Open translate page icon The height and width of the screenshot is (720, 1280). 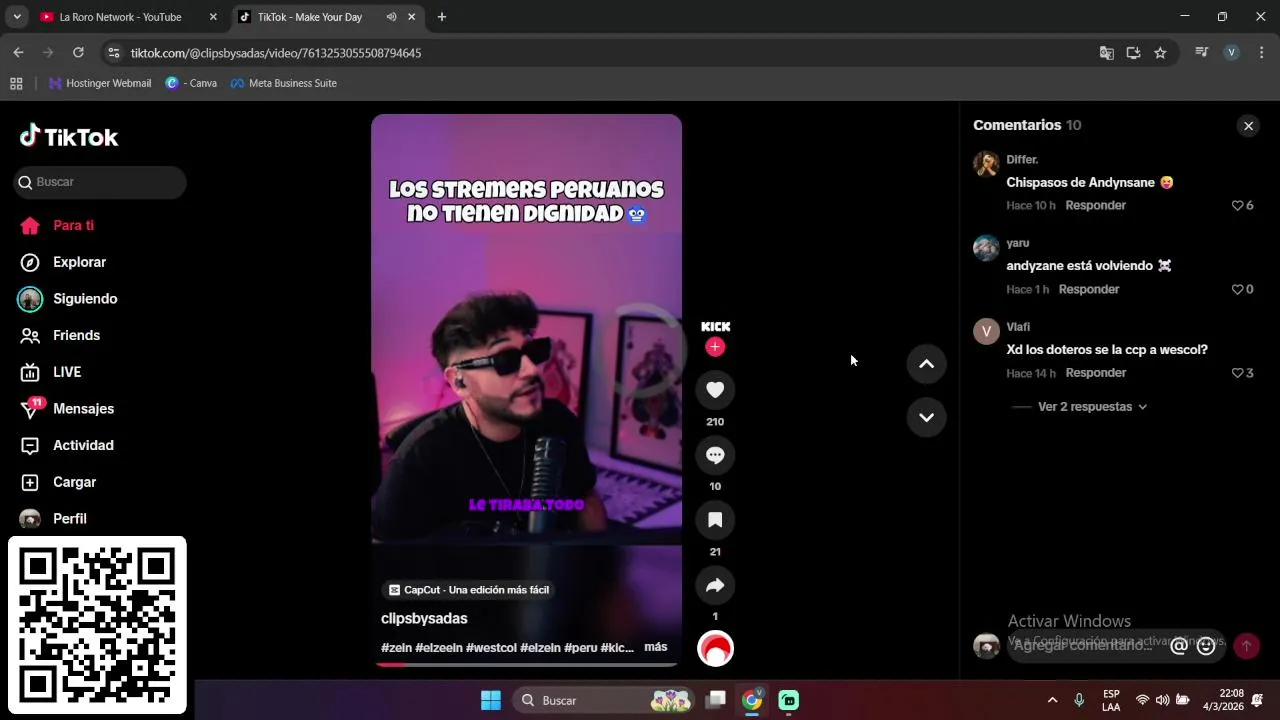coord(1106,53)
